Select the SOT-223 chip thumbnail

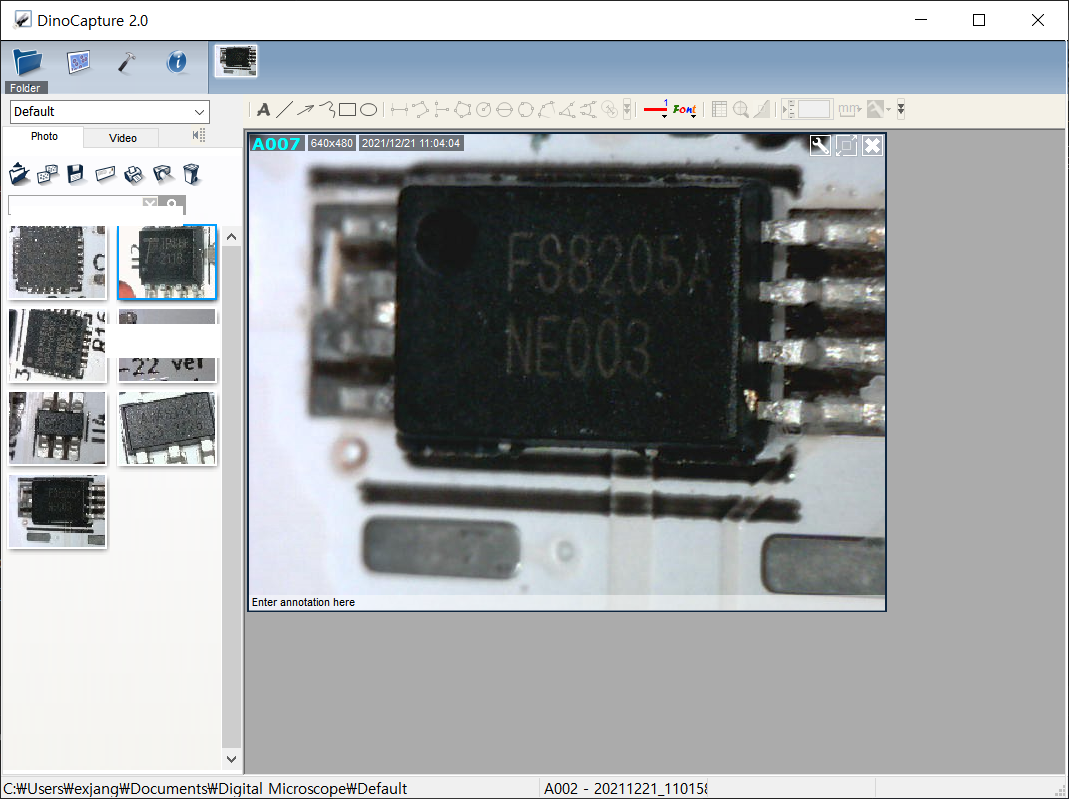coord(167,428)
